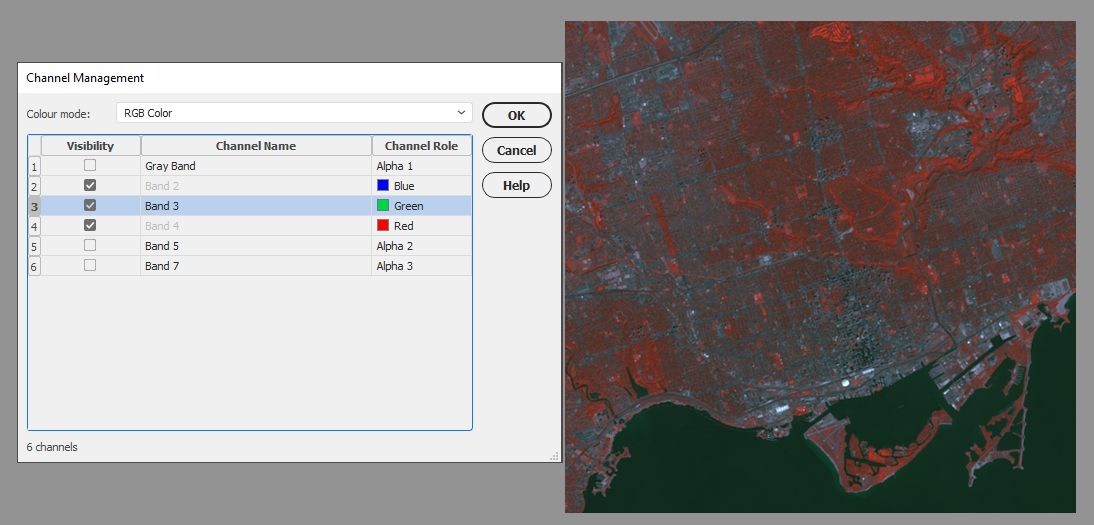
Task: Sort by Channel Role column header
Action: tap(421, 146)
